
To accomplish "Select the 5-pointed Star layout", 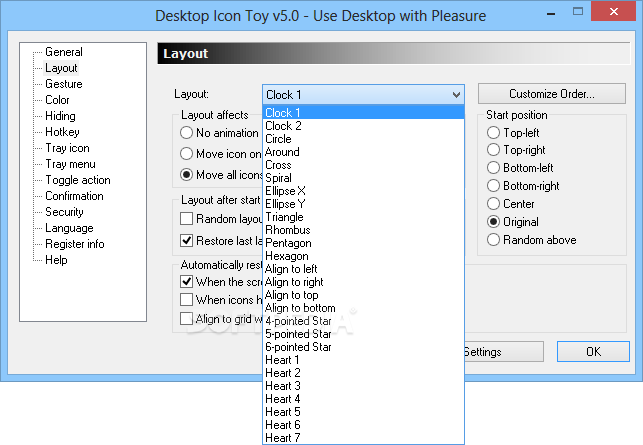I will (x=363, y=334).
